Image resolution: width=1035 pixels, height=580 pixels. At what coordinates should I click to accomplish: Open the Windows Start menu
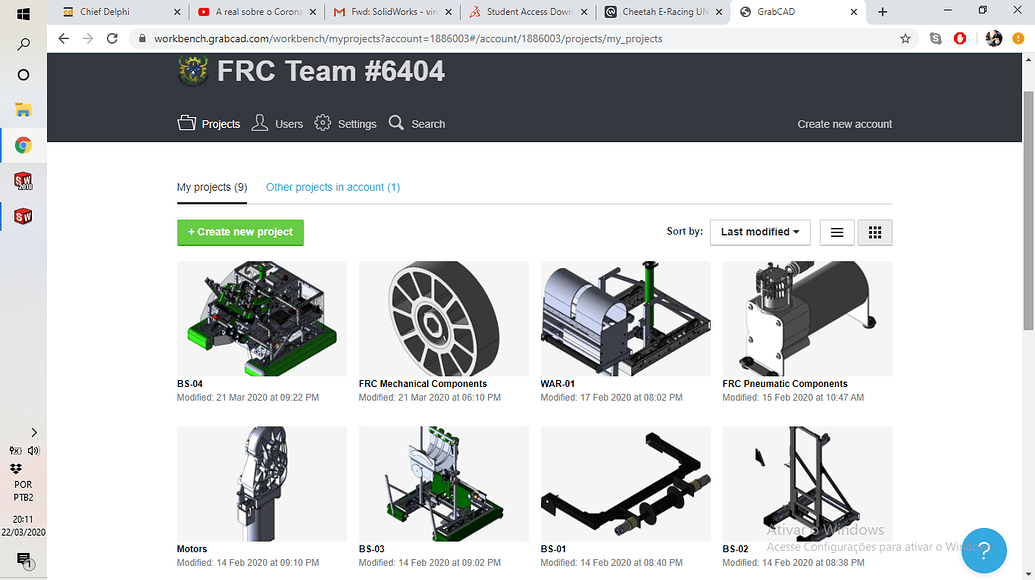click(23, 13)
